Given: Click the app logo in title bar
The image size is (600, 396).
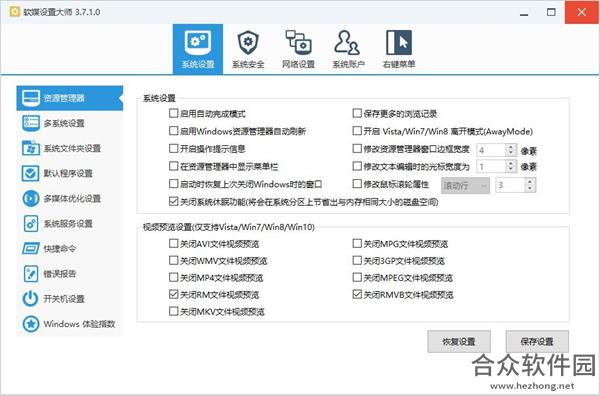Looking at the screenshot, I should [x=15, y=12].
